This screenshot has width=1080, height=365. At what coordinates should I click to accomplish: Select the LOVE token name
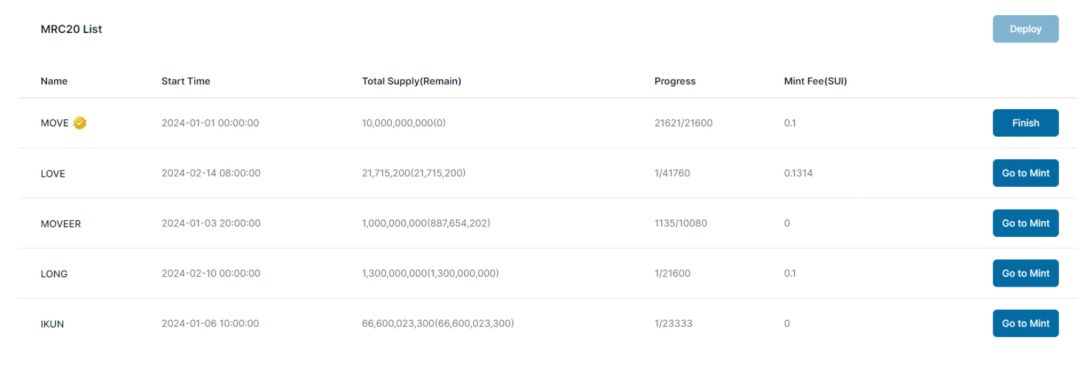[x=53, y=174]
